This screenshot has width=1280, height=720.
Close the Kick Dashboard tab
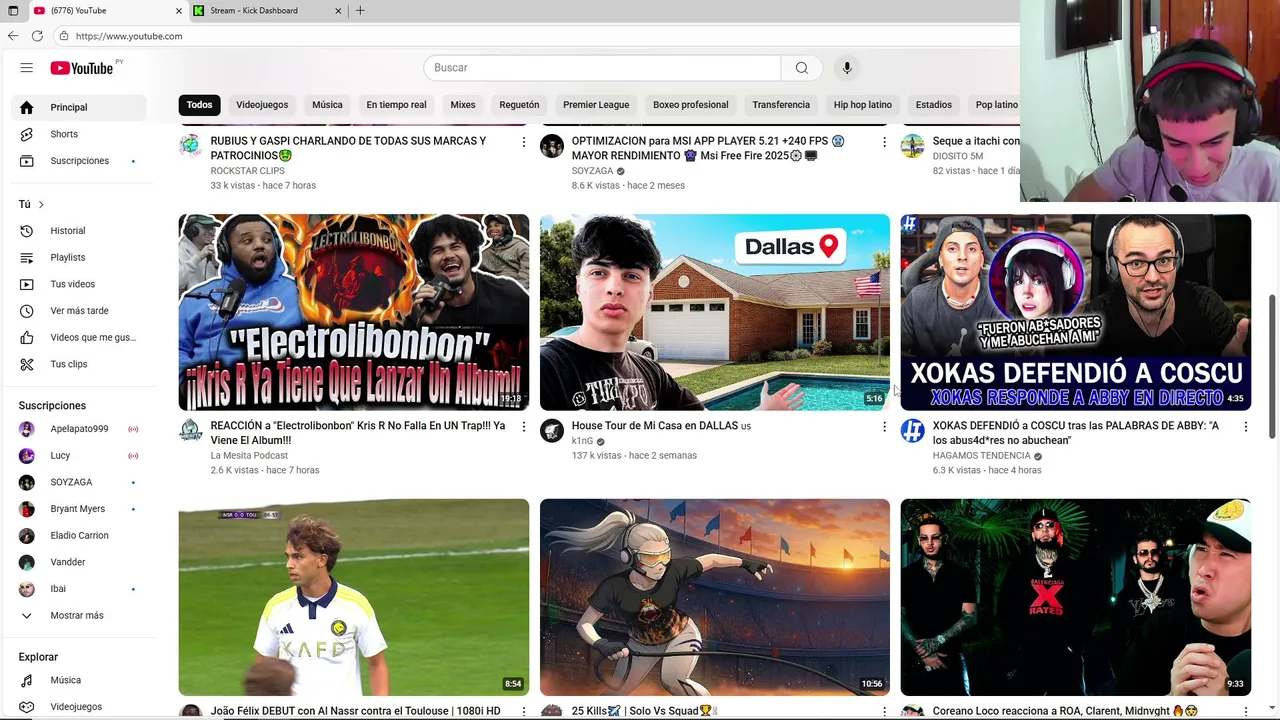point(338,11)
